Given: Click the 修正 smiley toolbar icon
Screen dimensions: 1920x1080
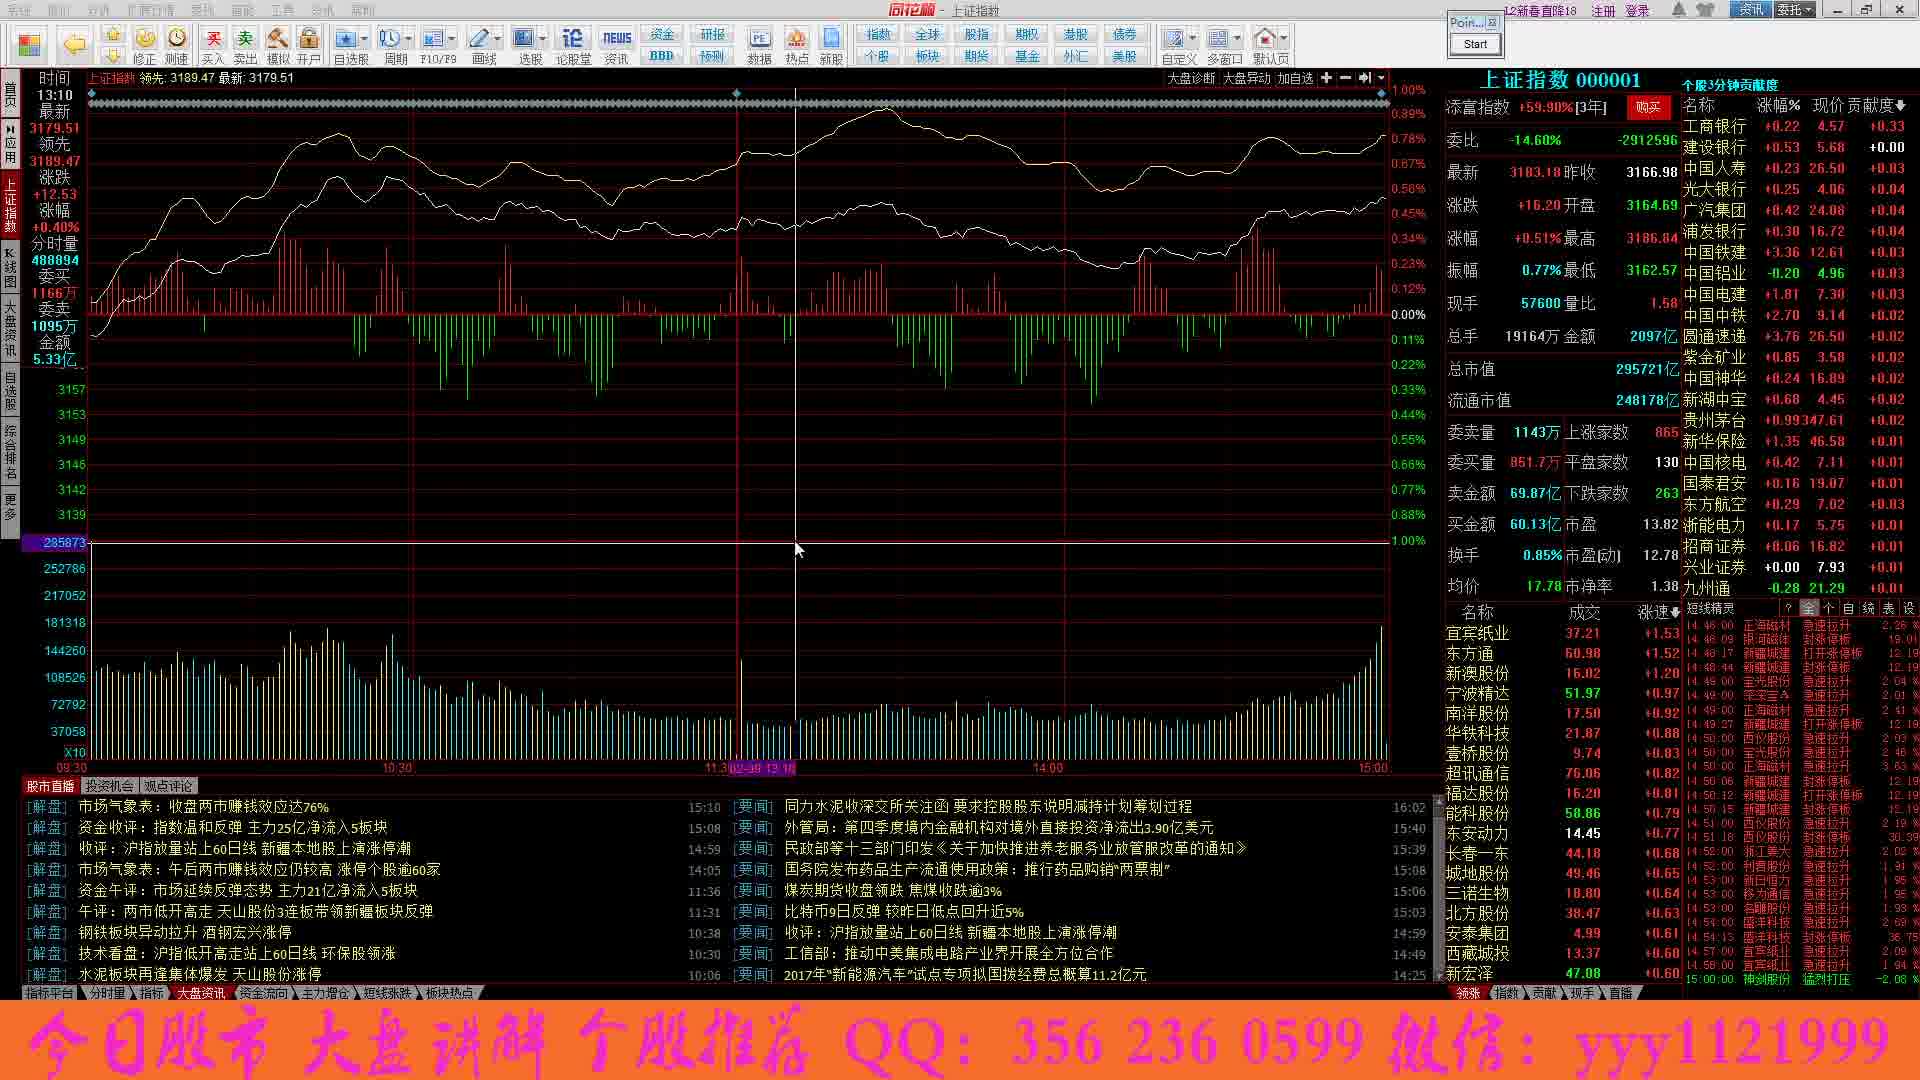Looking at the screenshot, I should click(x=145, y=38).
